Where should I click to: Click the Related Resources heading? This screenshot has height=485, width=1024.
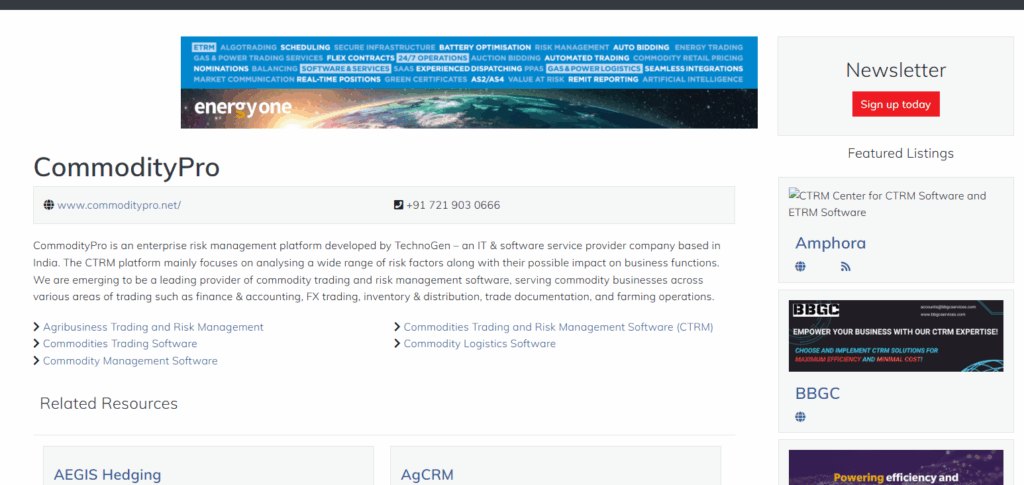(108, 403)
